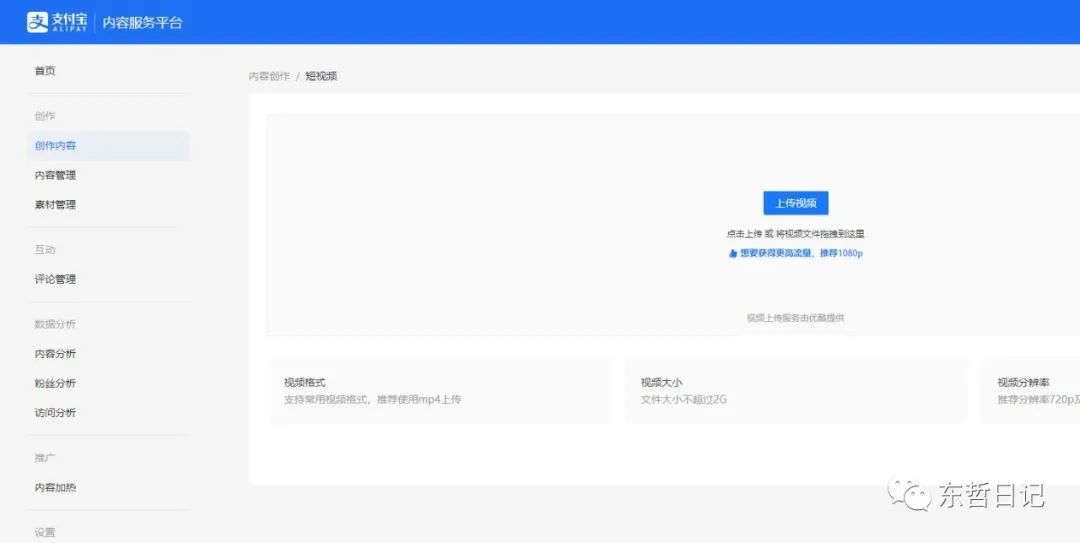Click the 文件大小不超过2G text

[x=684, y=400]
